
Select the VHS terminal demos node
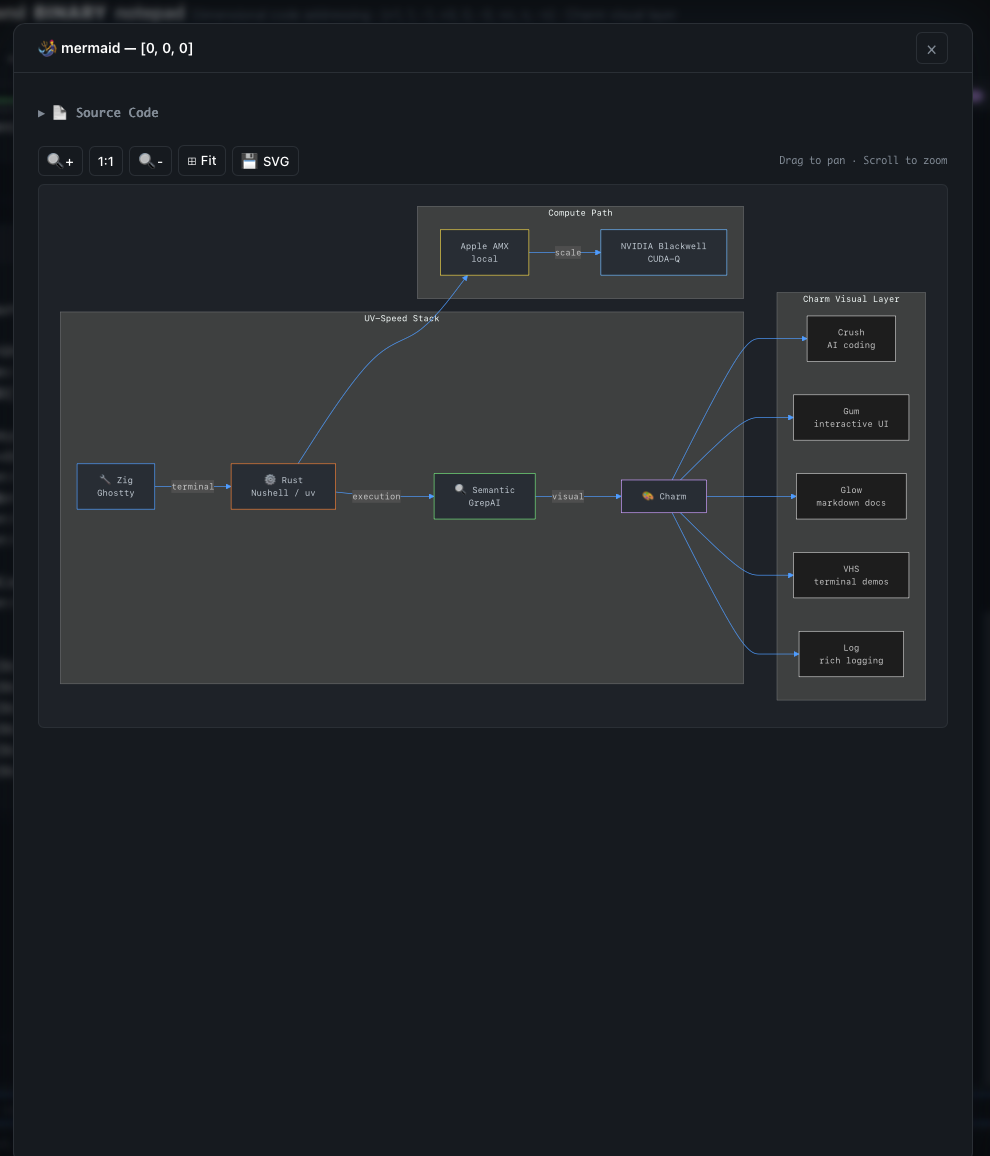point(851,575)
